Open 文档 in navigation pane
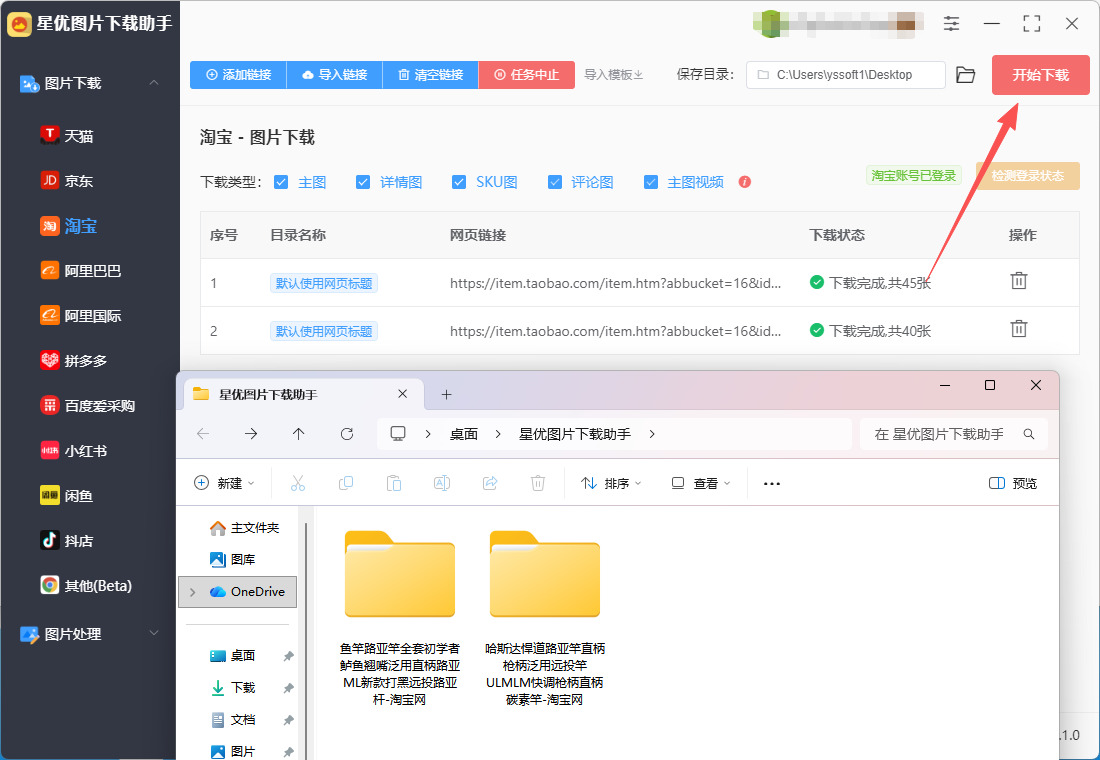This screenshot has height=760, width=1100. (x=233, y=719)
